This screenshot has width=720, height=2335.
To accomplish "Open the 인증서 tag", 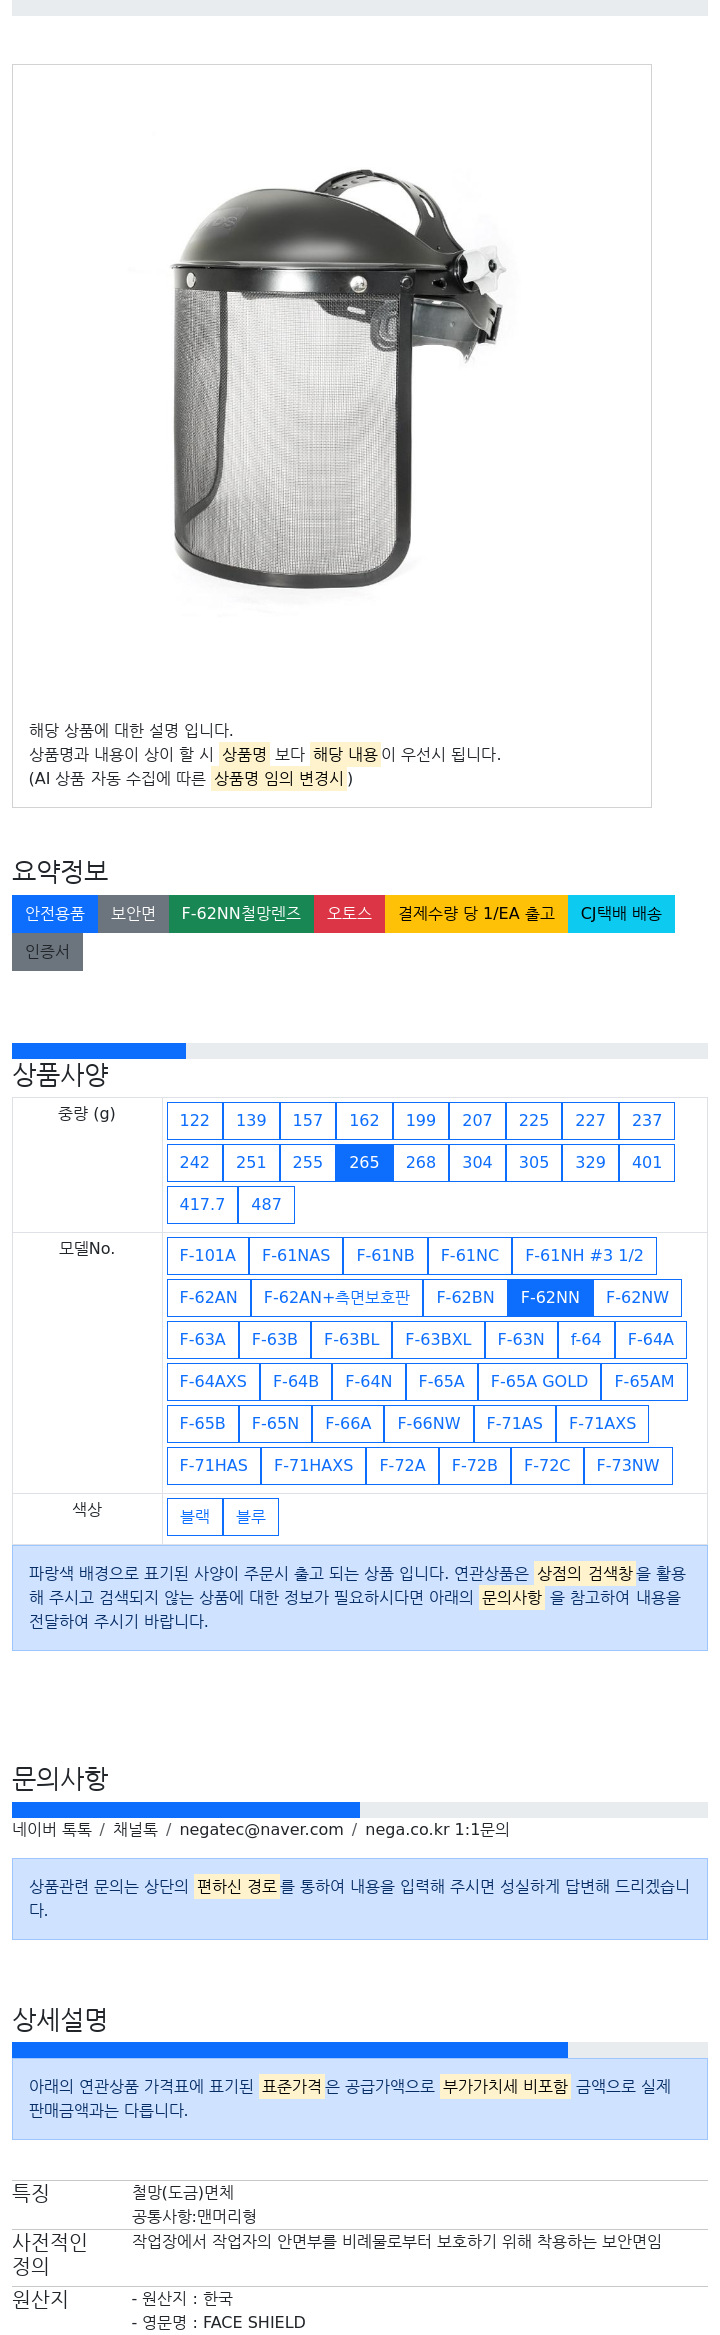I will tap(47, 952).
